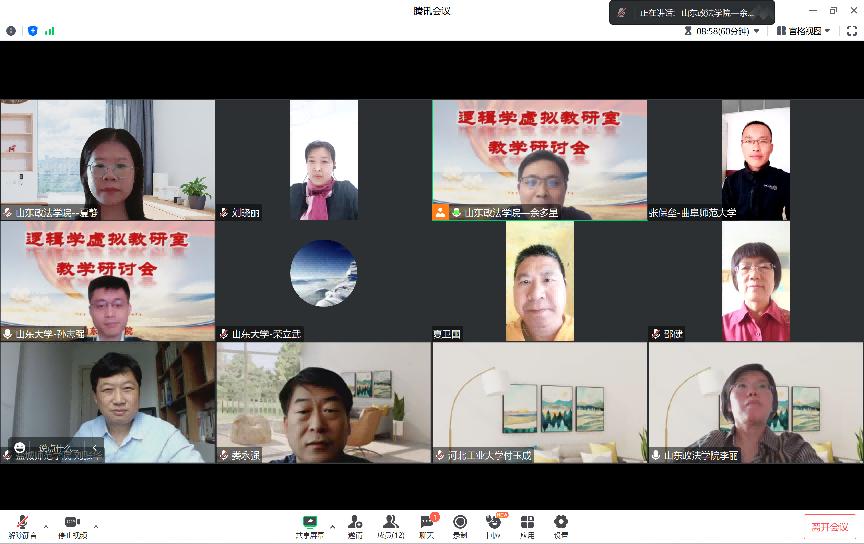
Task: Open the emoji reaction say-something box
Action: click(x=55, y=448)
